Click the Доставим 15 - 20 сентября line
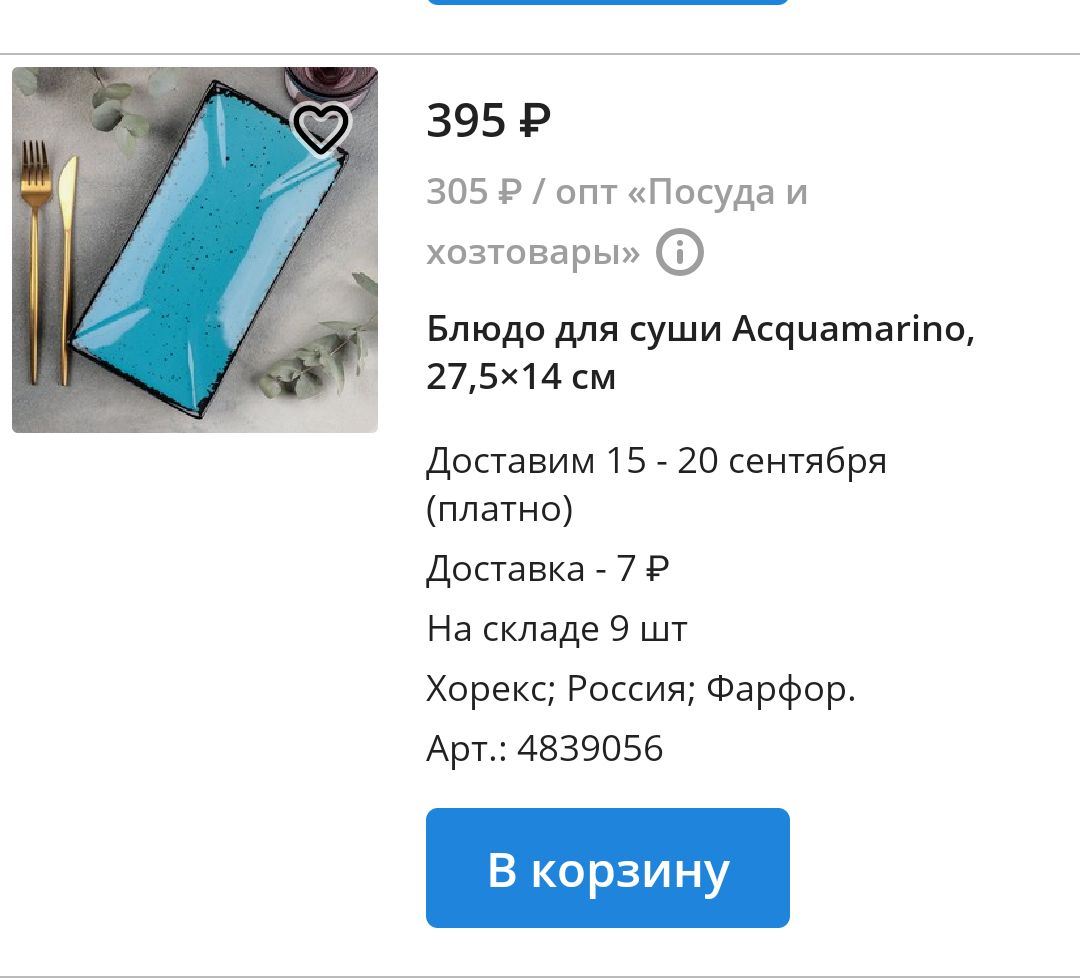 click(656, 460)
